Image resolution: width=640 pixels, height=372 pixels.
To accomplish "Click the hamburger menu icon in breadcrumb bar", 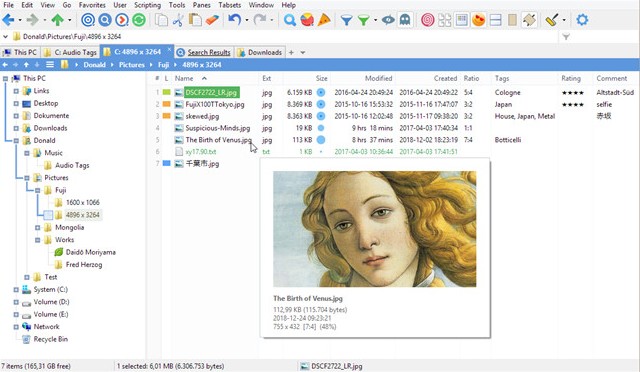I will tap(50, 65).
